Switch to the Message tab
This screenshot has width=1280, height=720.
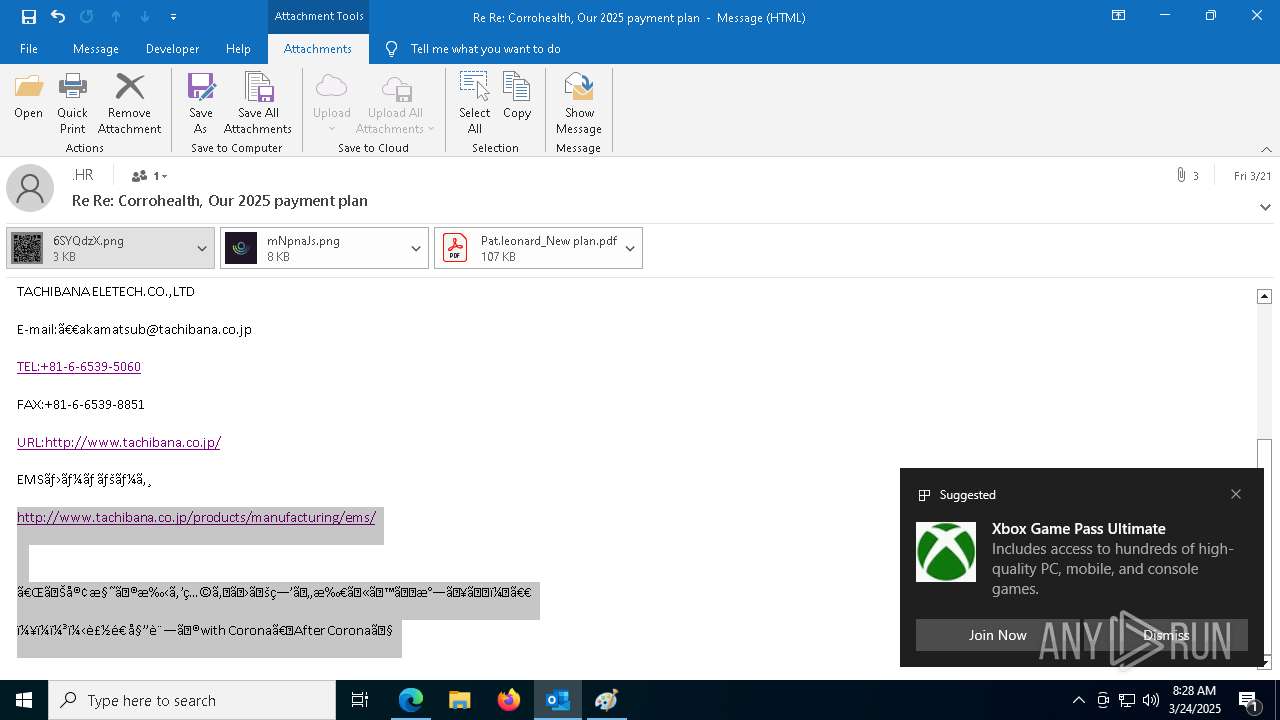(x=96, y=49)
